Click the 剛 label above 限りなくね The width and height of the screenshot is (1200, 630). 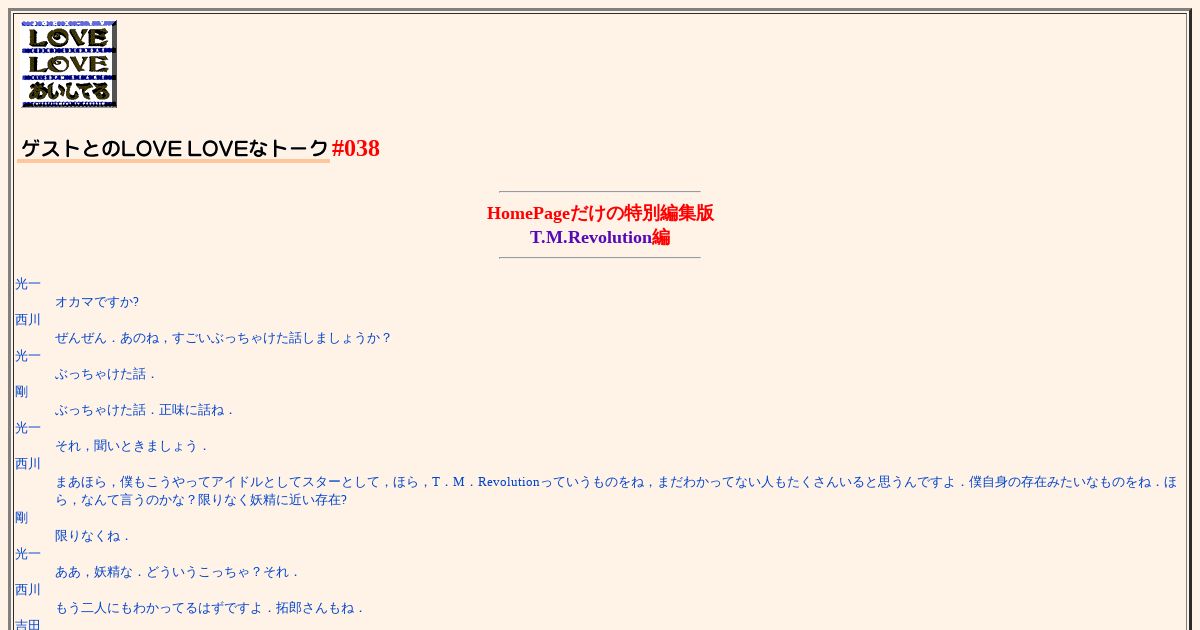(x=22, y=518)
